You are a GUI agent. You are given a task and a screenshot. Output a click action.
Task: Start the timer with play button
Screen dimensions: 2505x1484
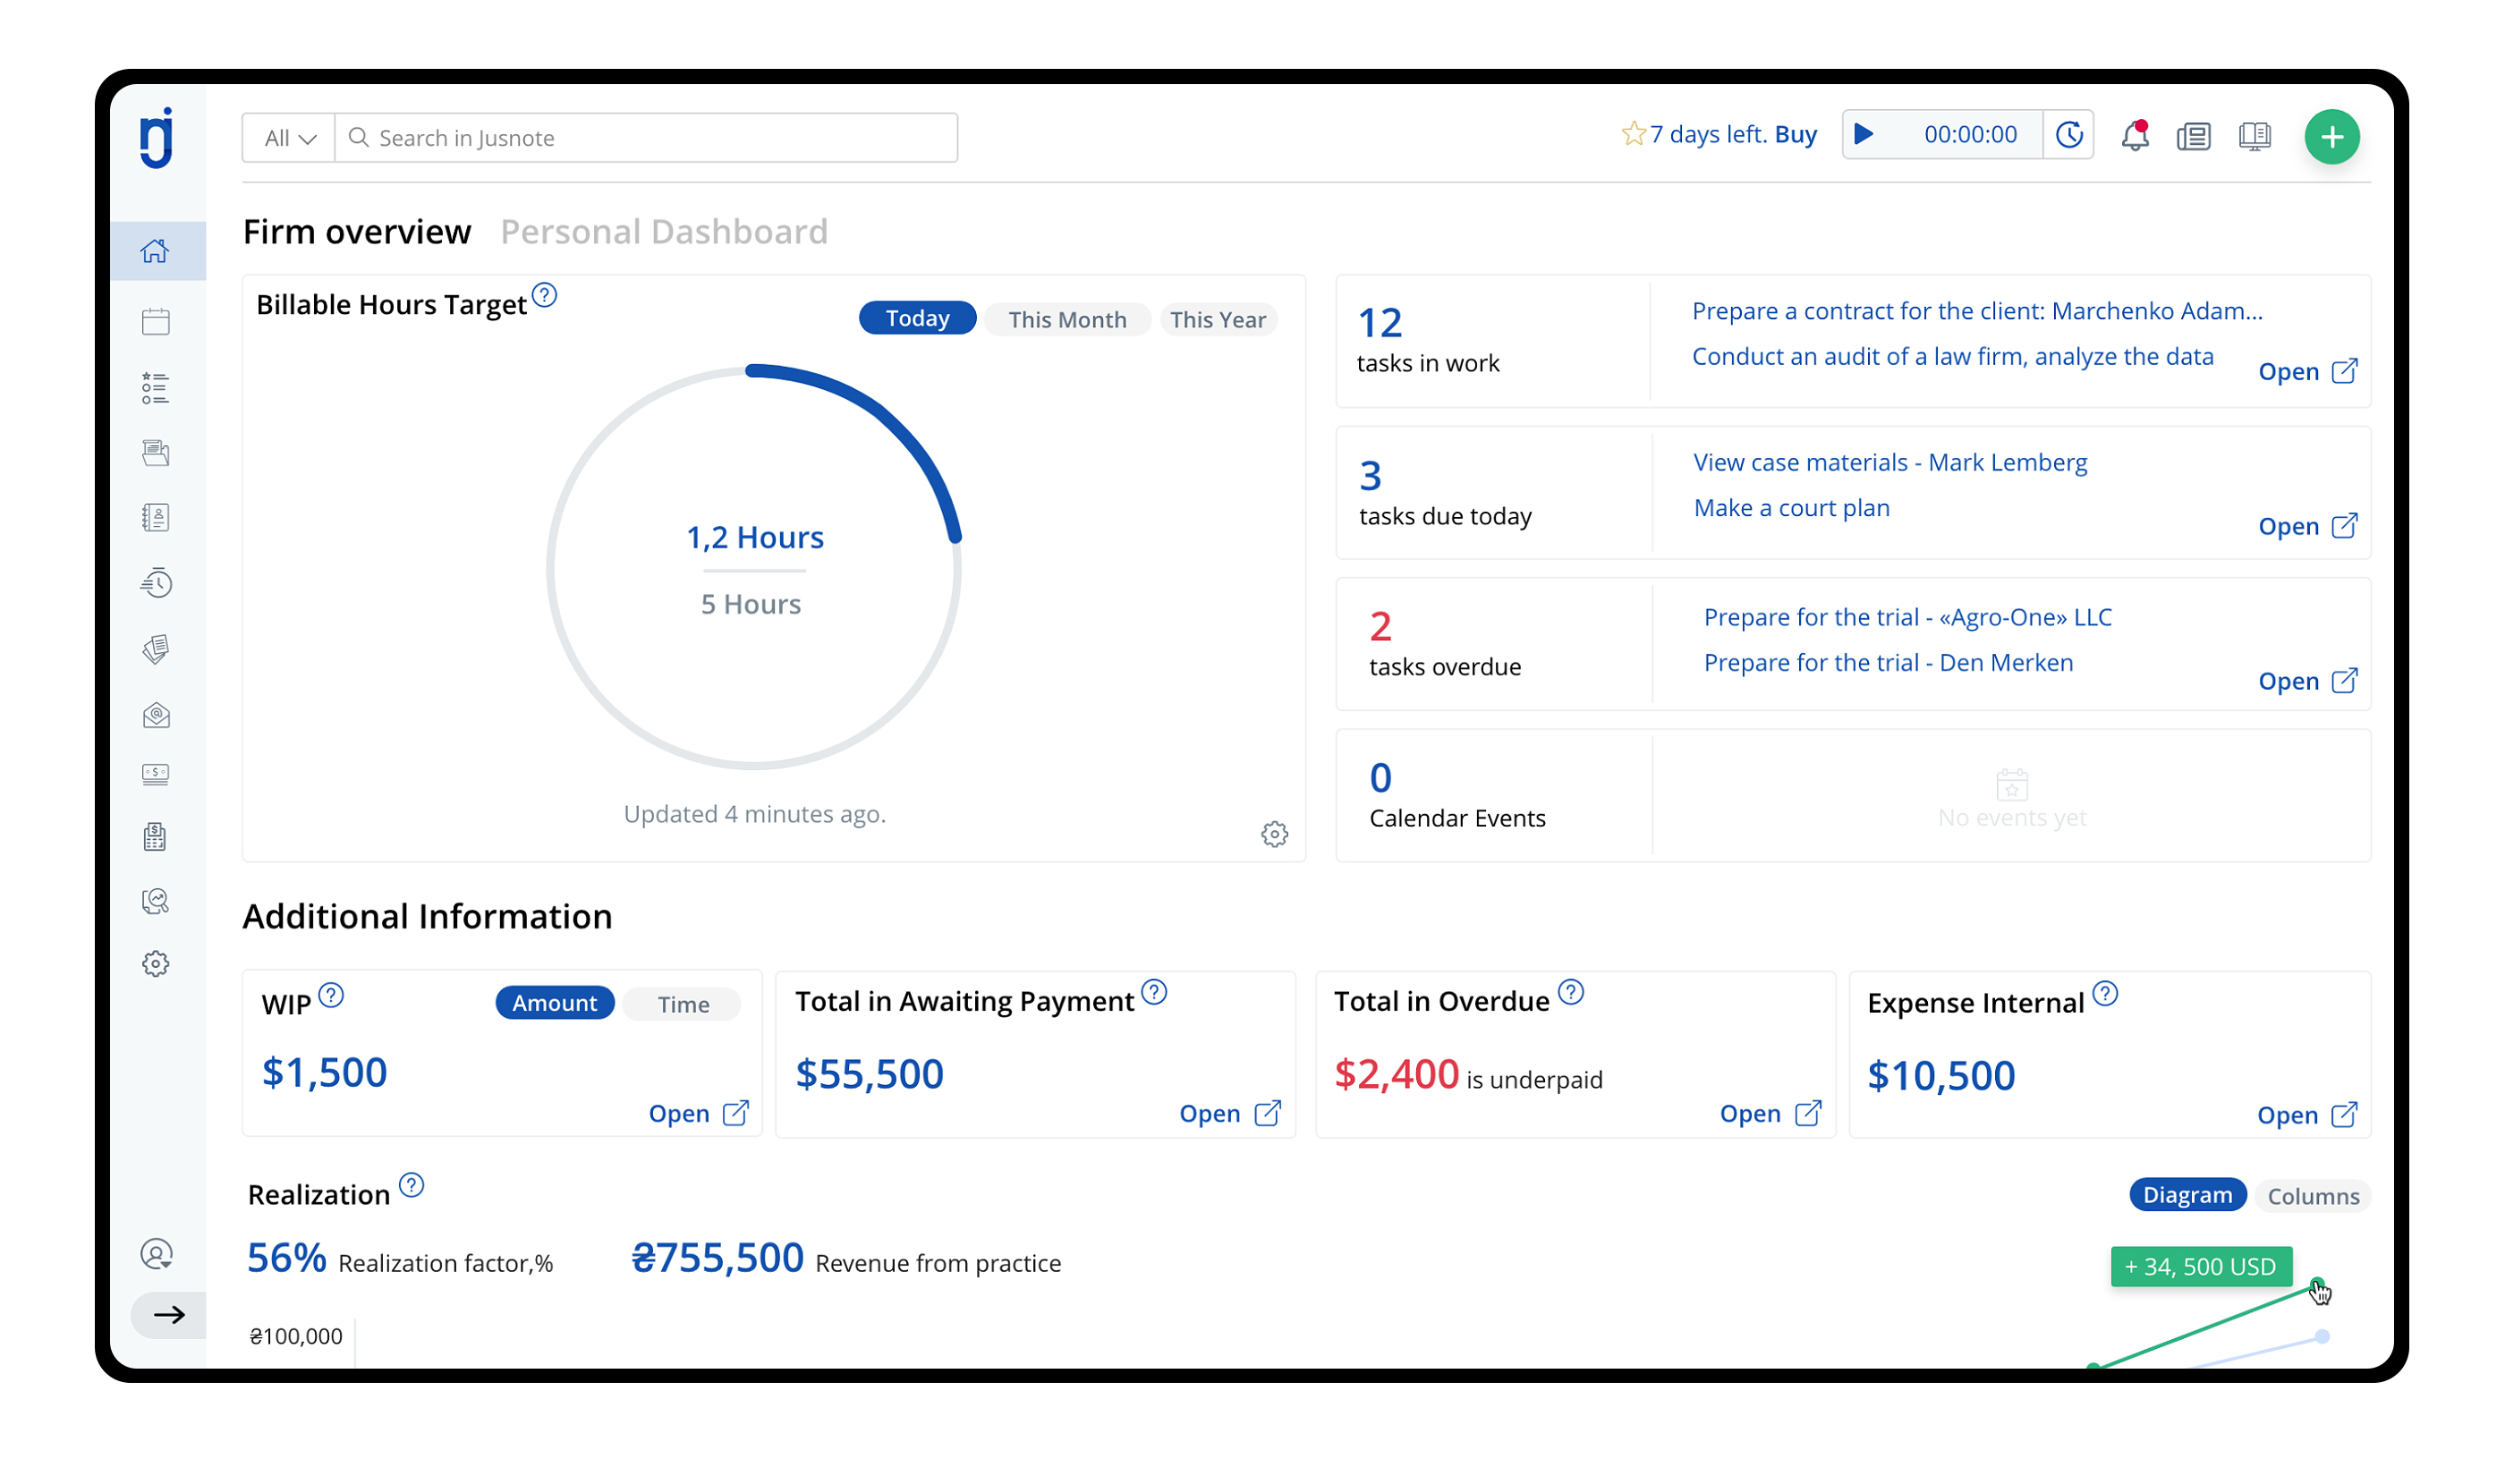click(x=1864, y=135)
